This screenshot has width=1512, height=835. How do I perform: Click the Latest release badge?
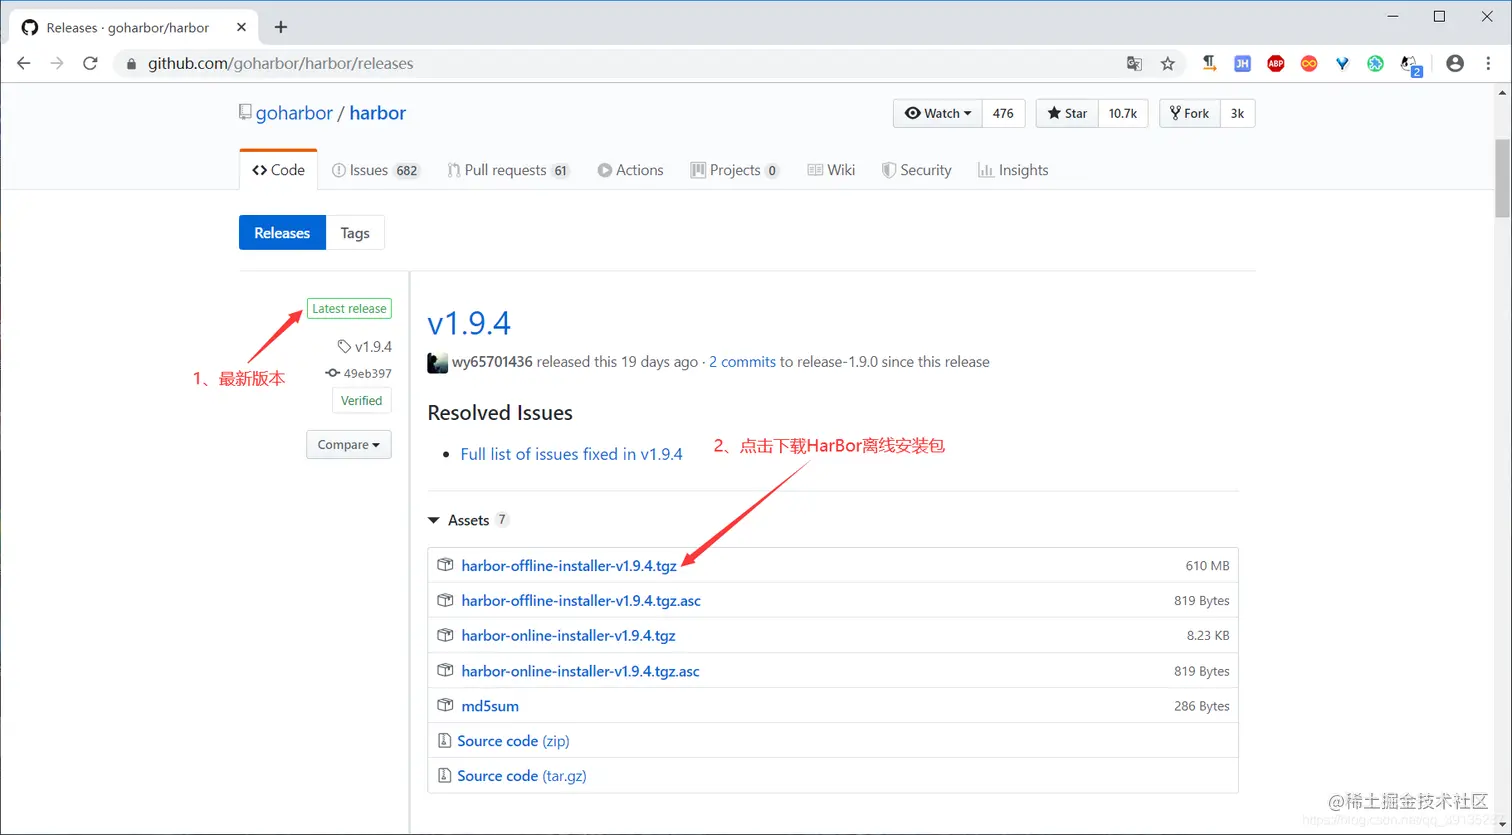click(349, 309)
